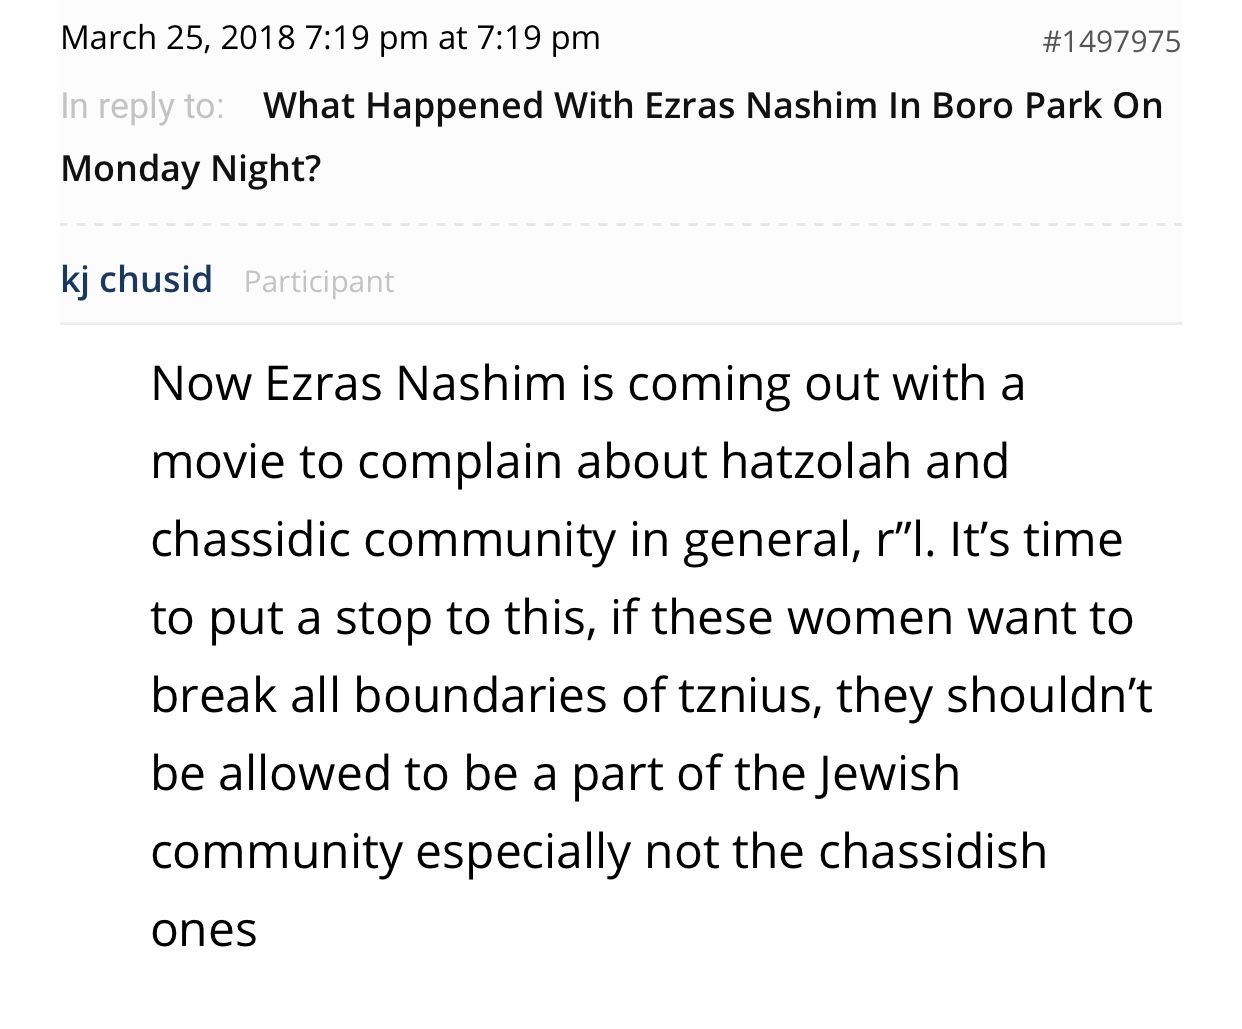Viewport: 1242px width, 1029px height.
Task: Click the word "chassidish" in the post
Action: [932, 851]
